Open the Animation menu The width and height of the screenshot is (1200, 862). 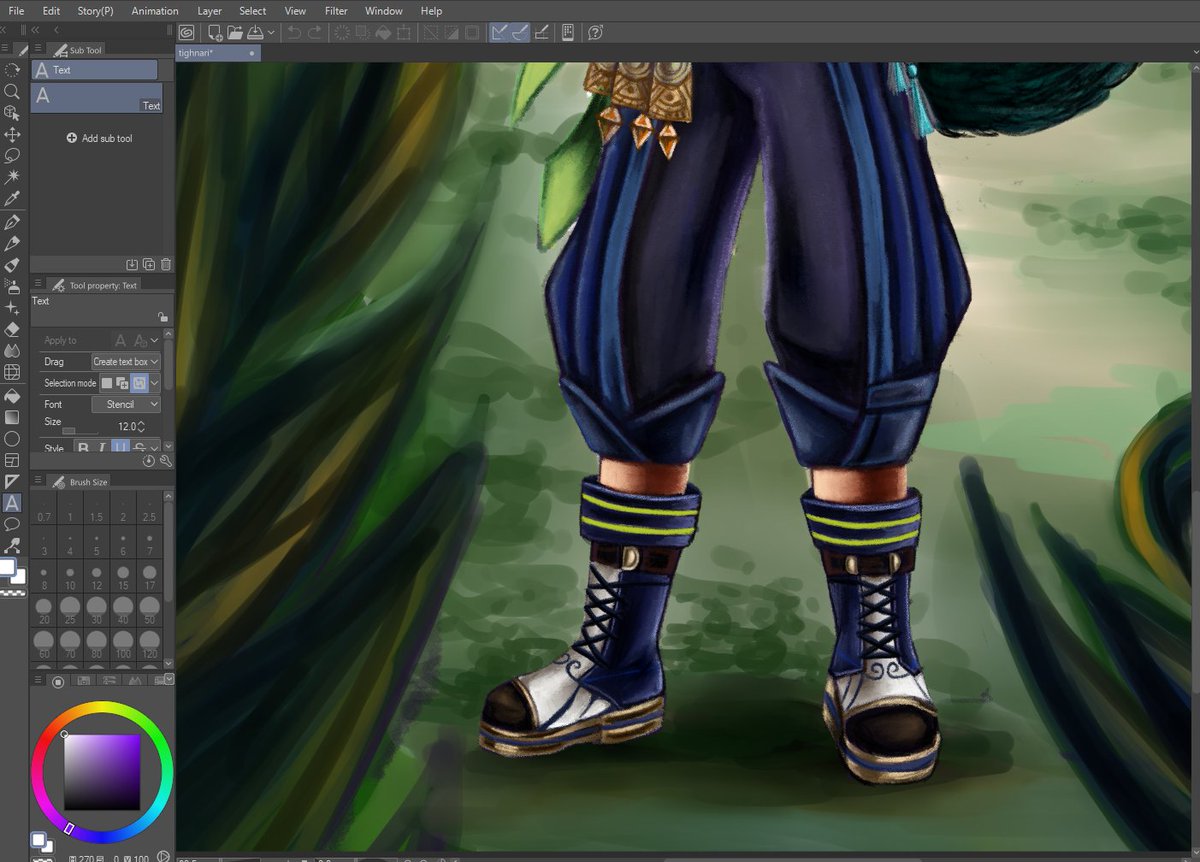click(x=155, y=11)
